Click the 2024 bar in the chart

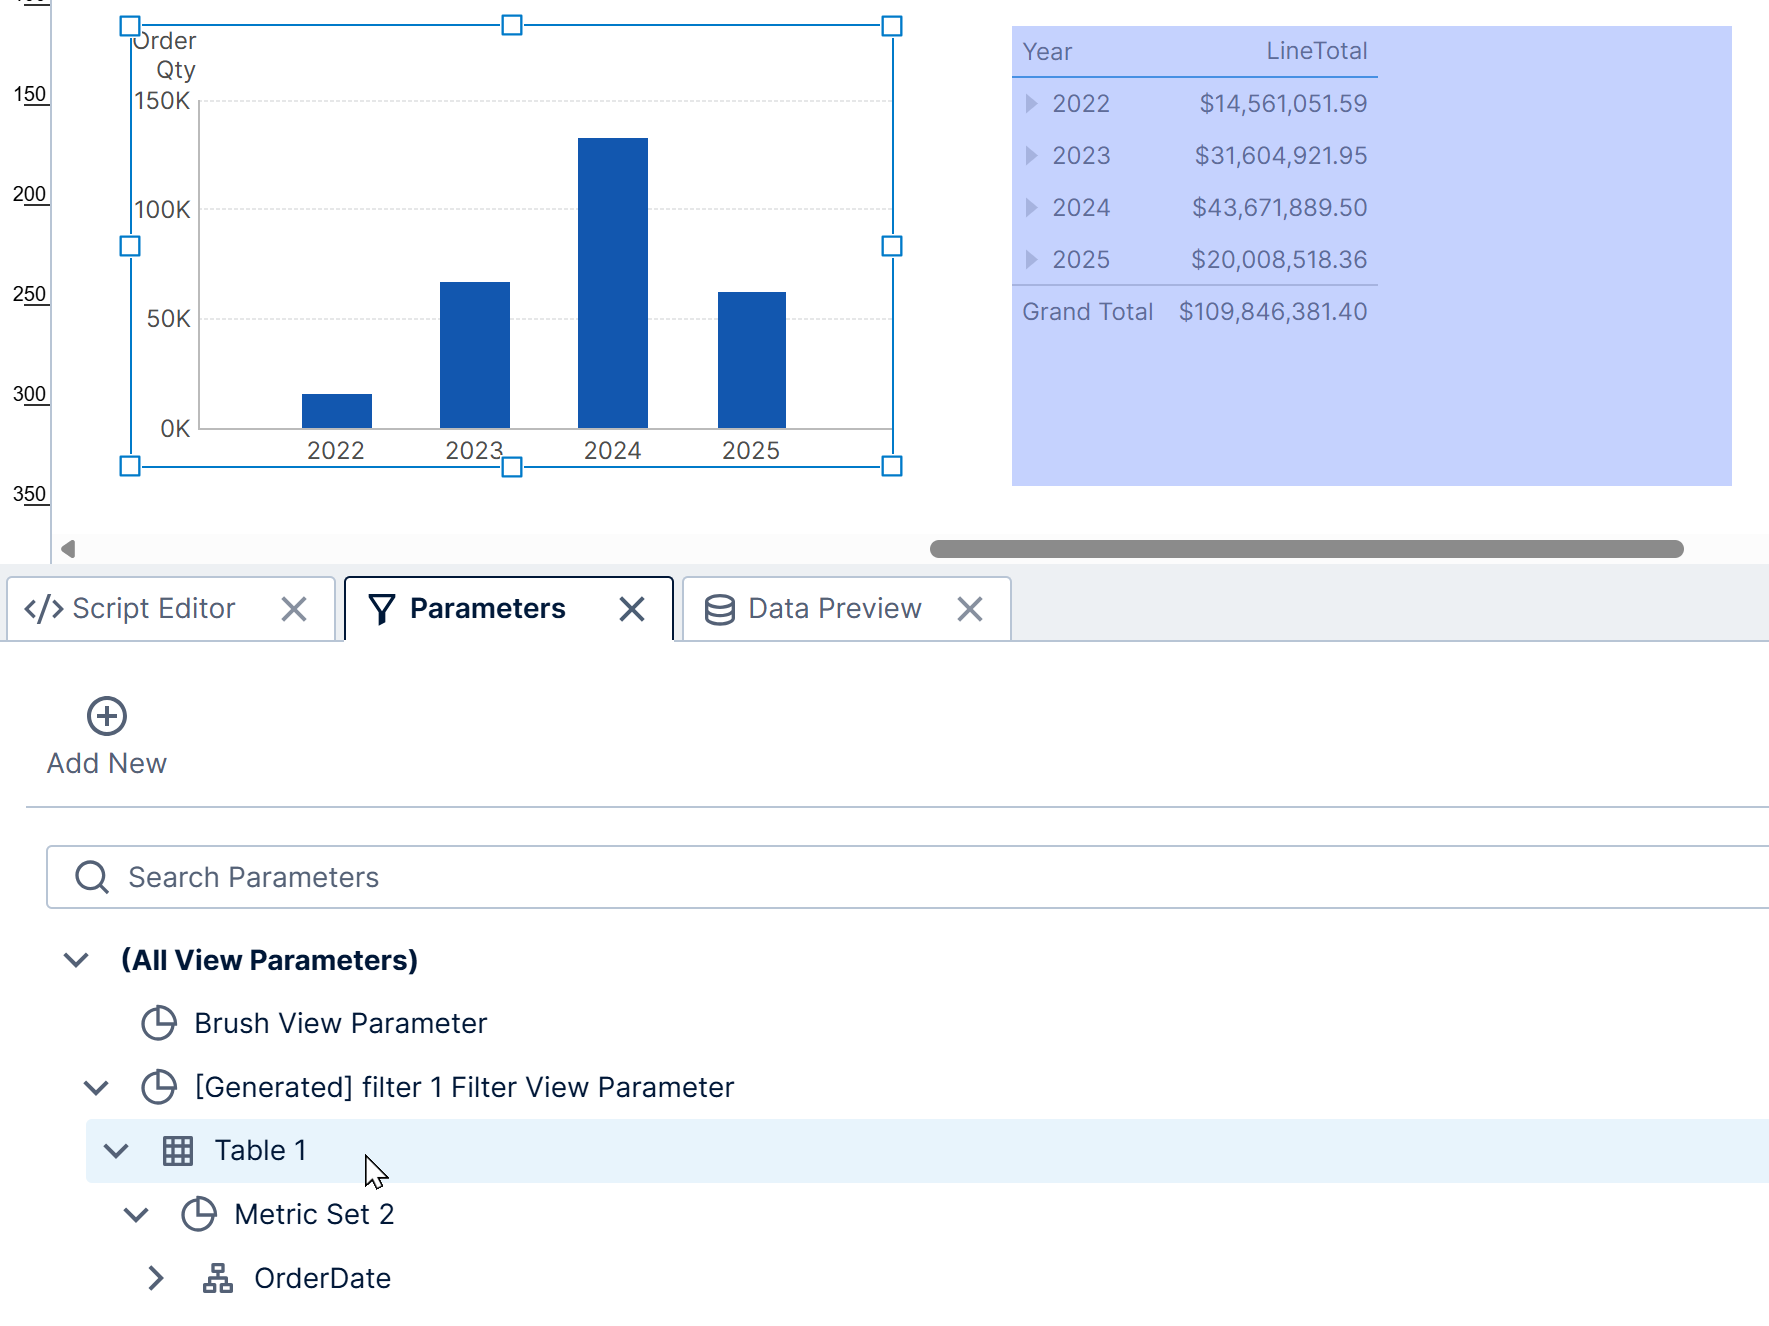click(613, 283)
